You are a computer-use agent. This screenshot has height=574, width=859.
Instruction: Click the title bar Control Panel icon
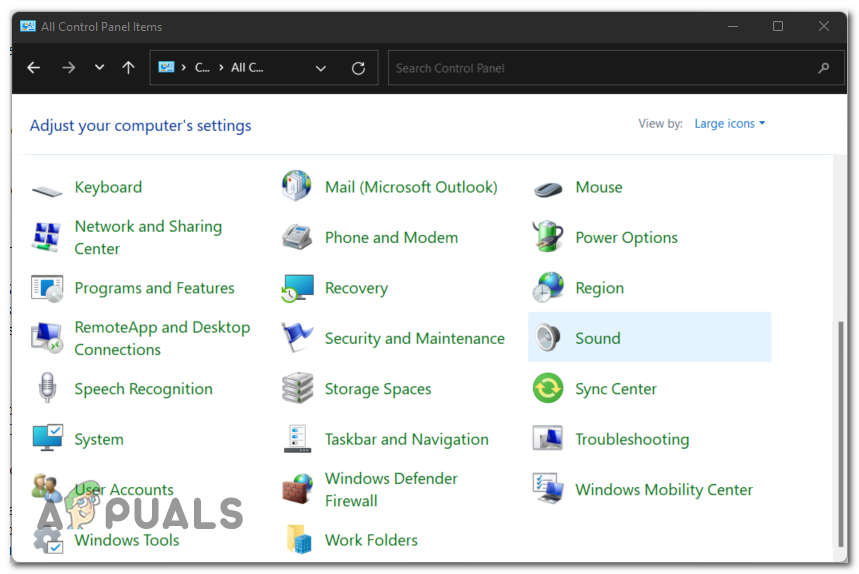28,26
